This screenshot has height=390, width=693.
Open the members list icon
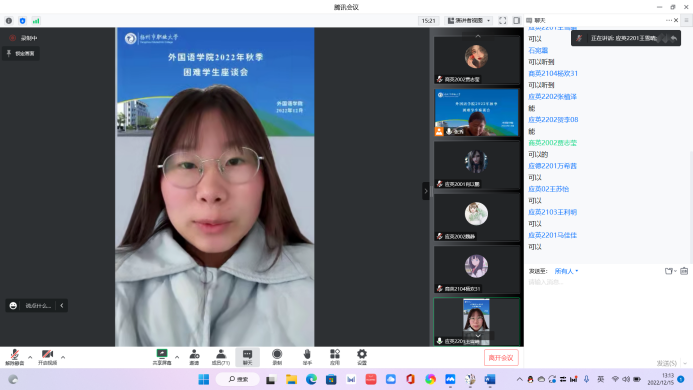pos(221,357)
